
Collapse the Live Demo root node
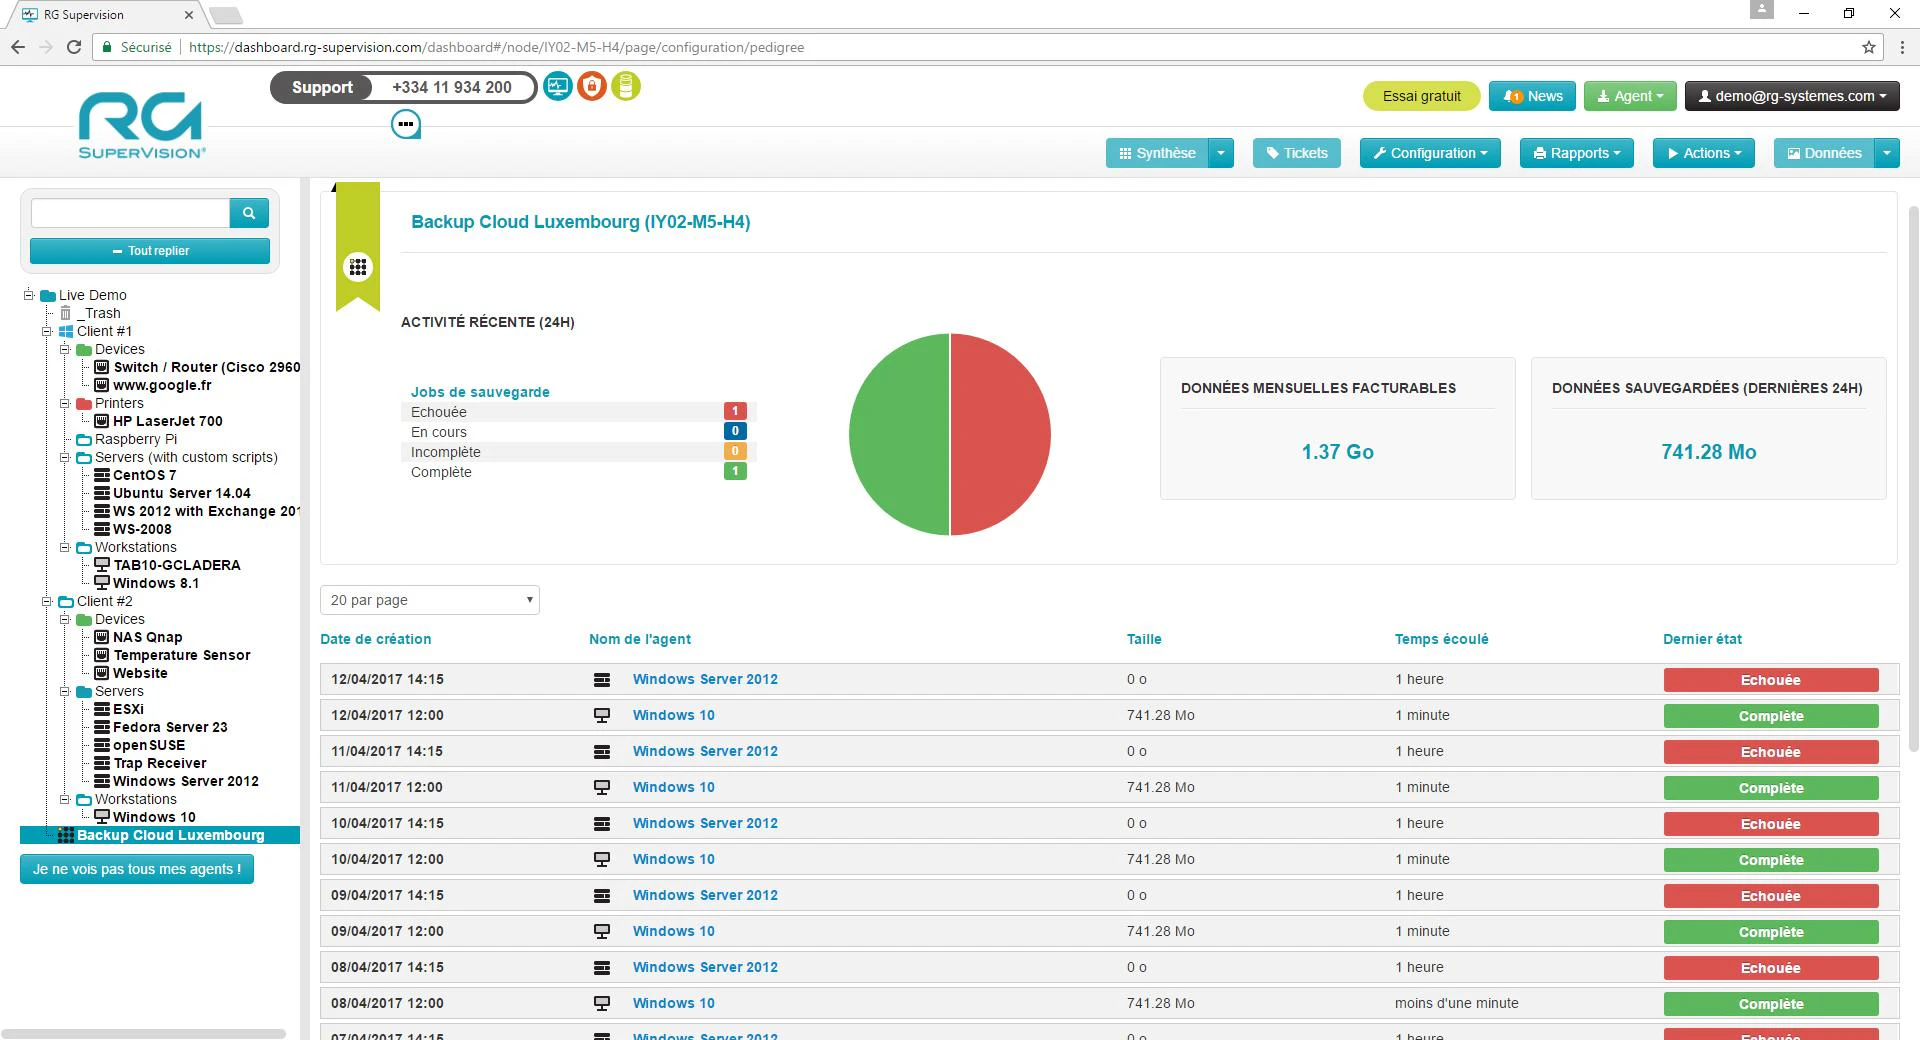tap(29, 295)
